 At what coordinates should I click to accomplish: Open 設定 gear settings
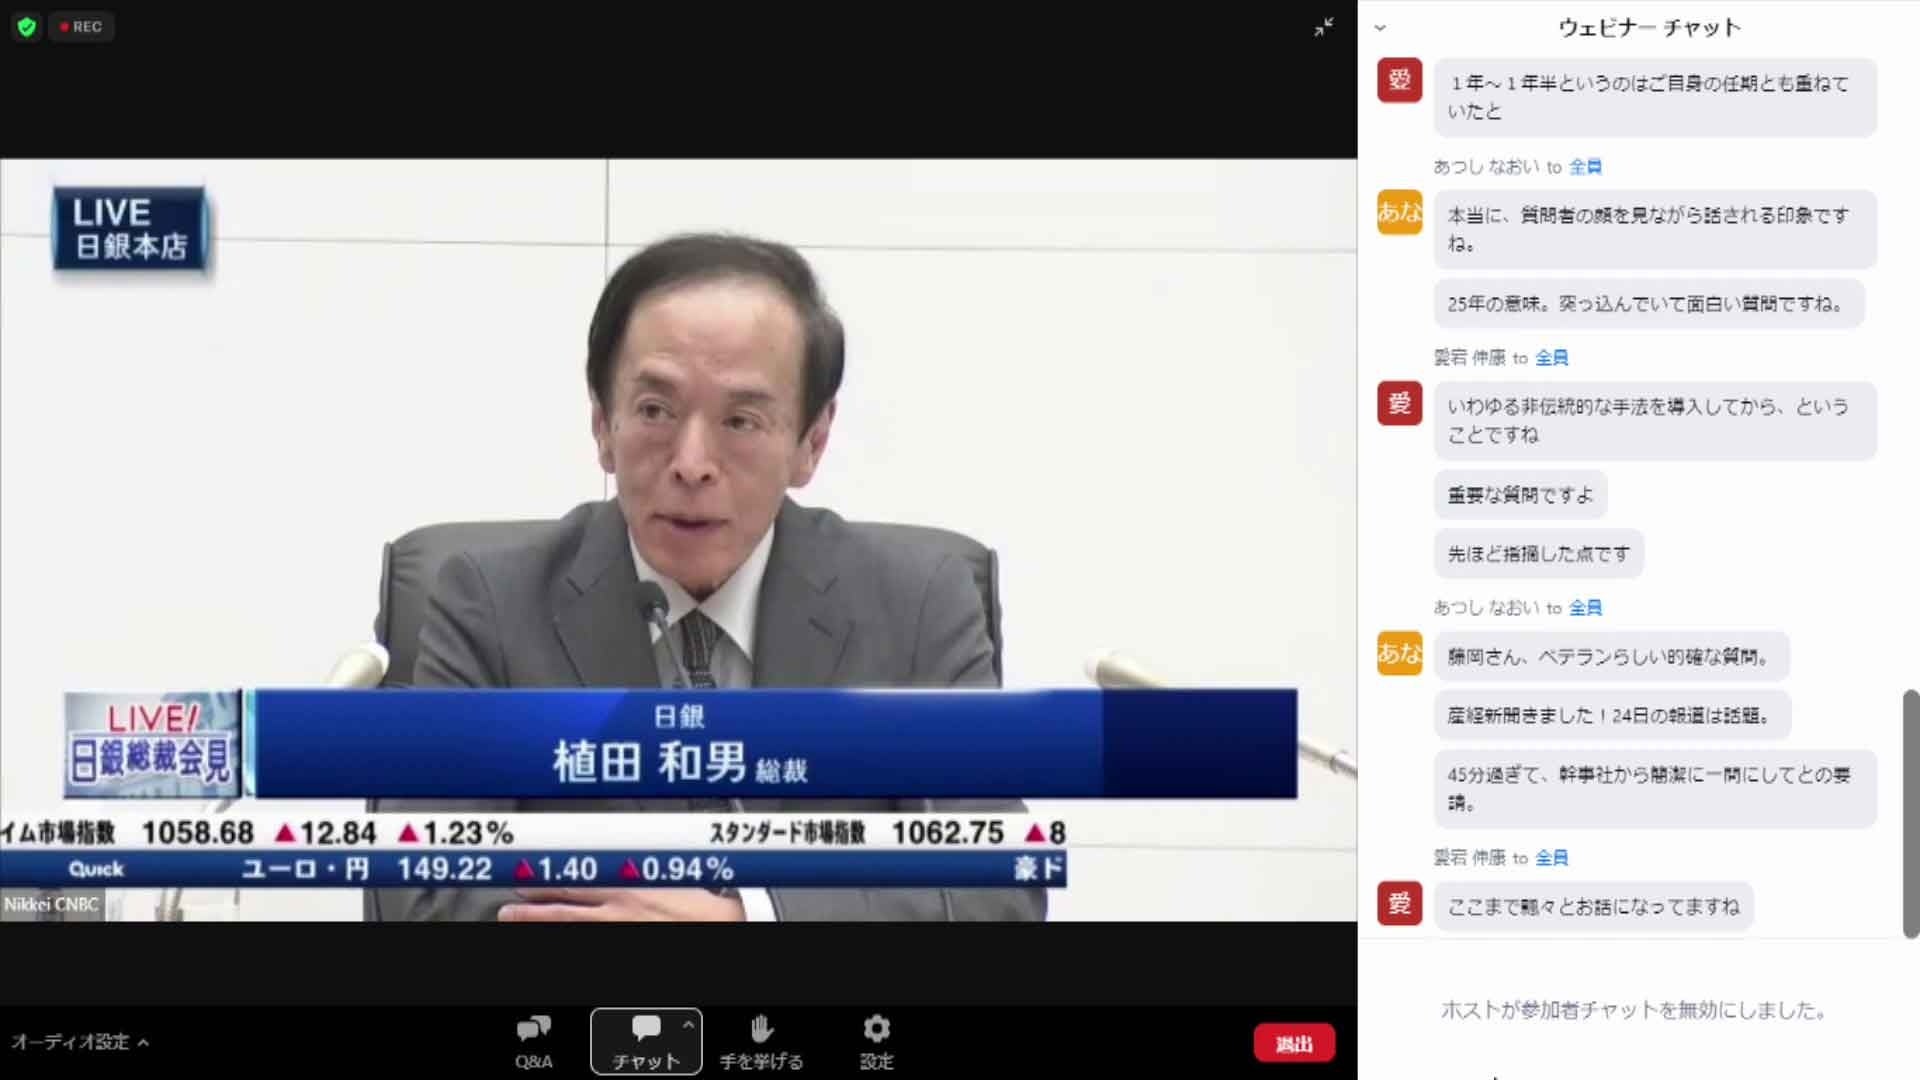(x=876, y=1041)
